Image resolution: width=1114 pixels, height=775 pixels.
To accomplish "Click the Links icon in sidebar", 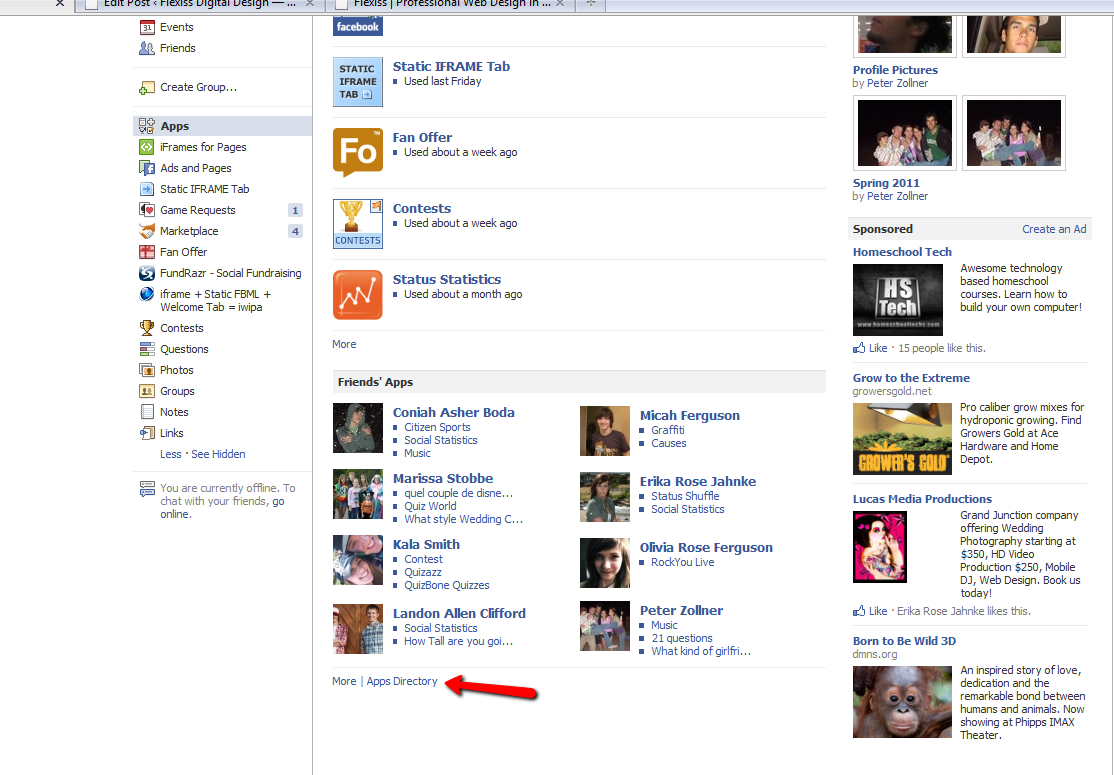I will click(x=147, y=433).
